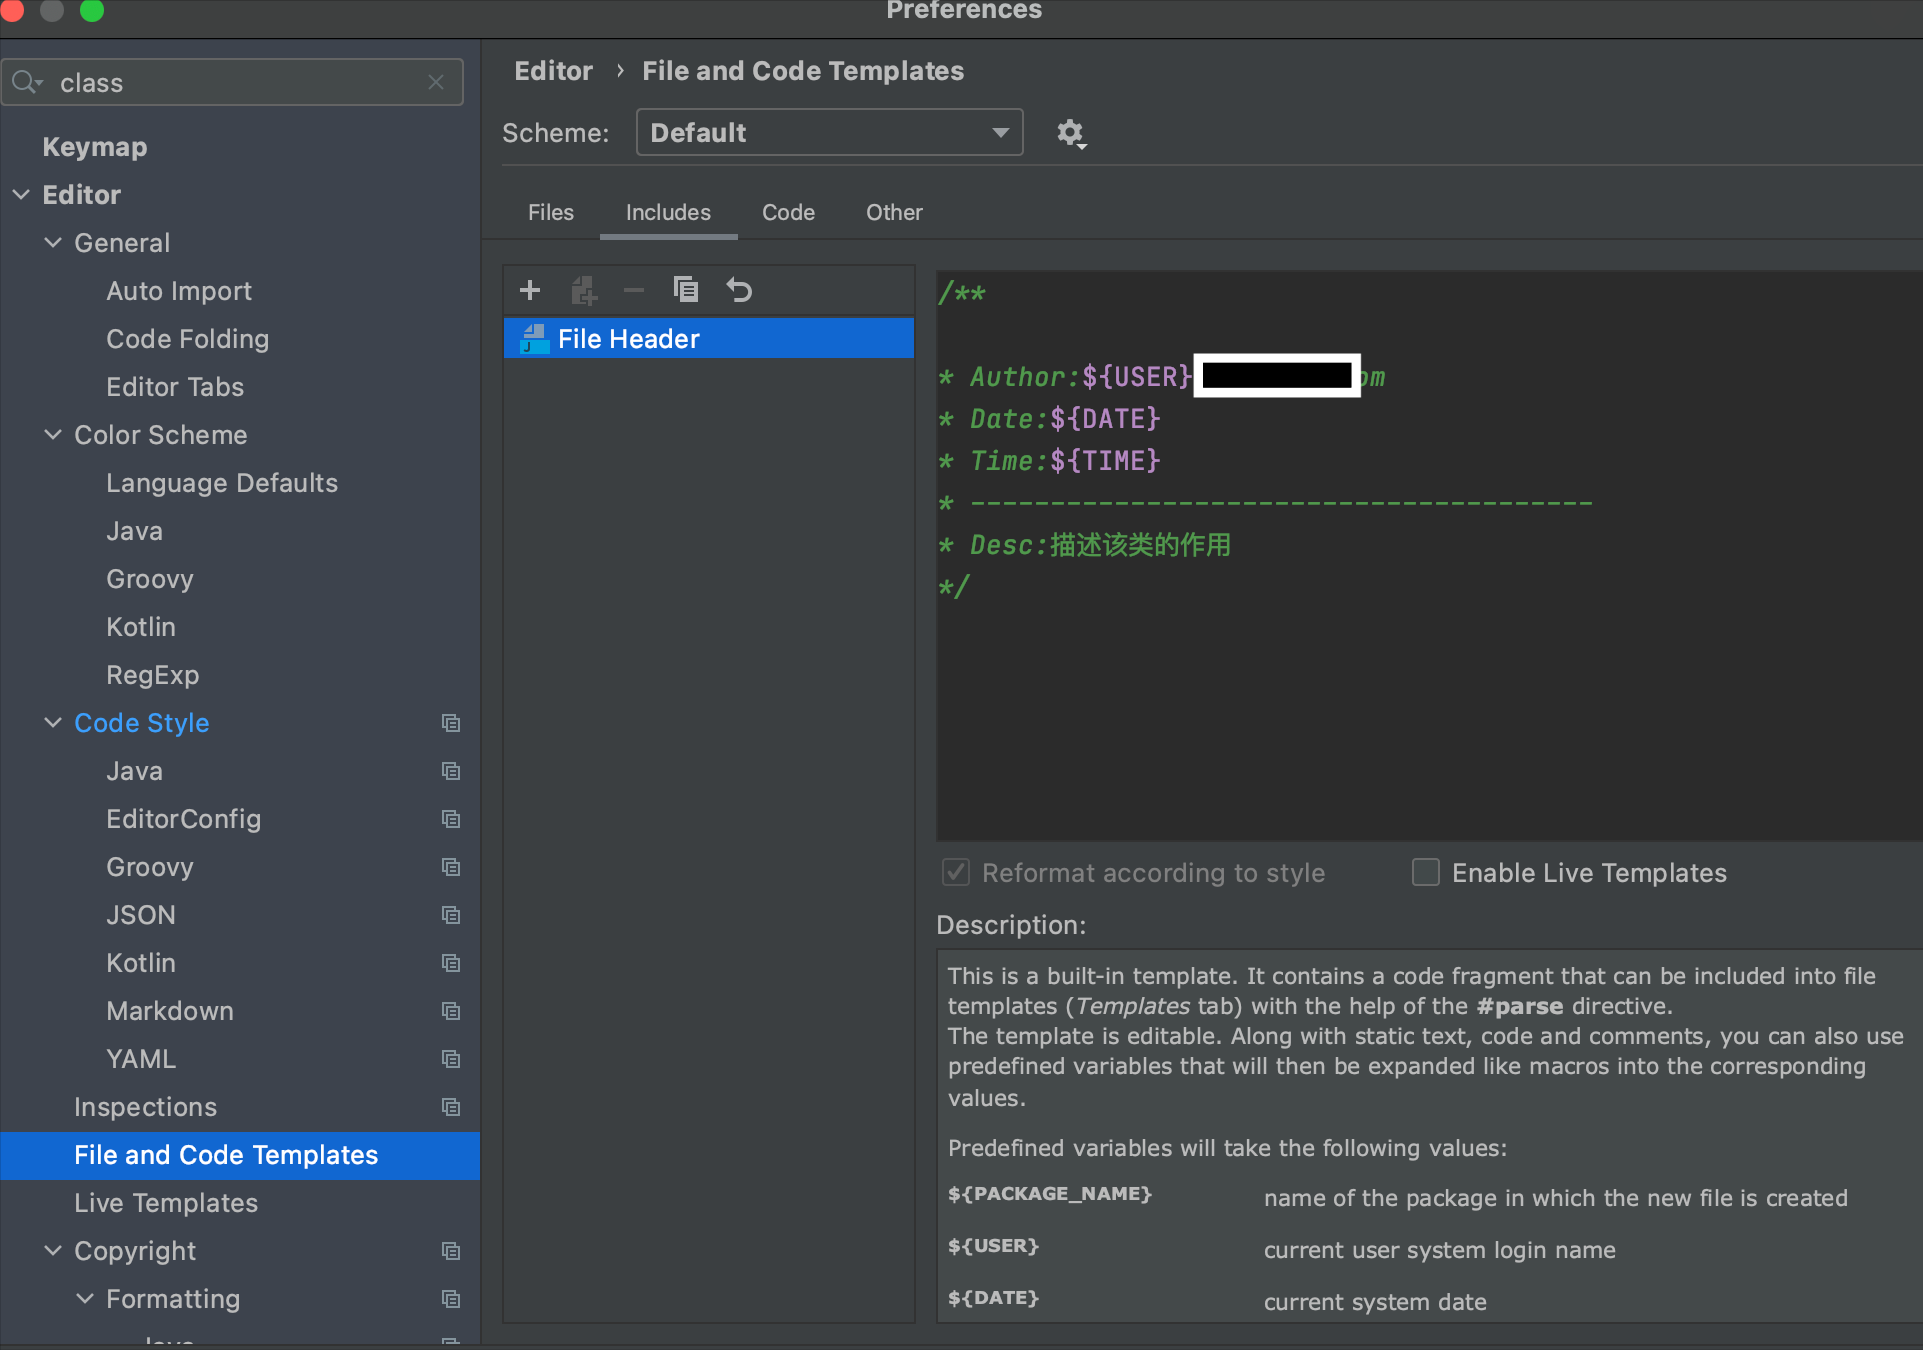Click the copy icon beside Inspections

(451, 1107)
